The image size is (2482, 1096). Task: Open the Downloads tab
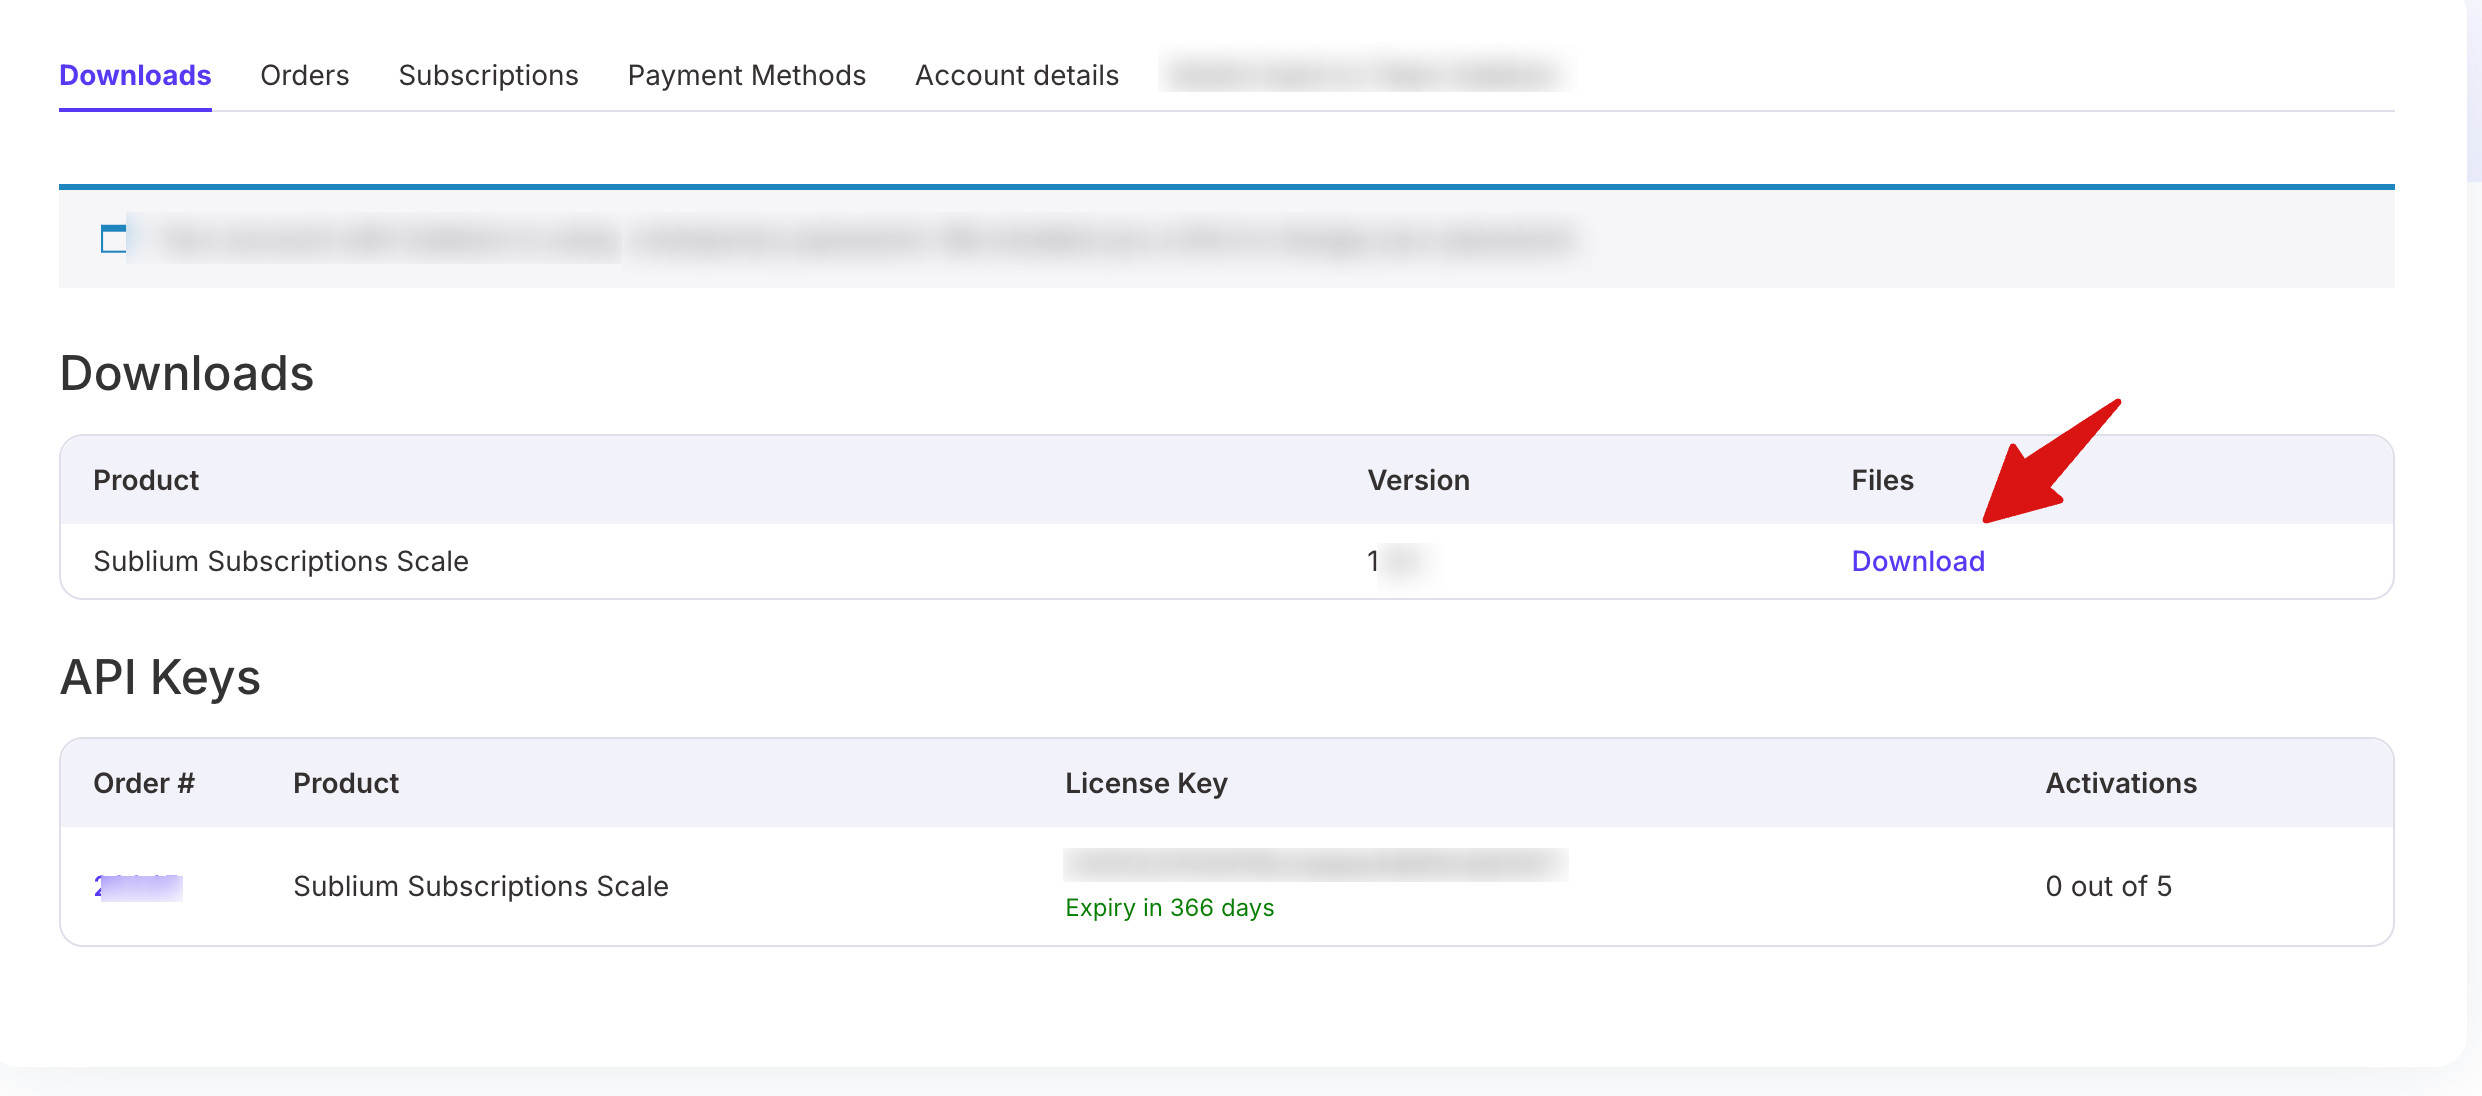(135, 75)
